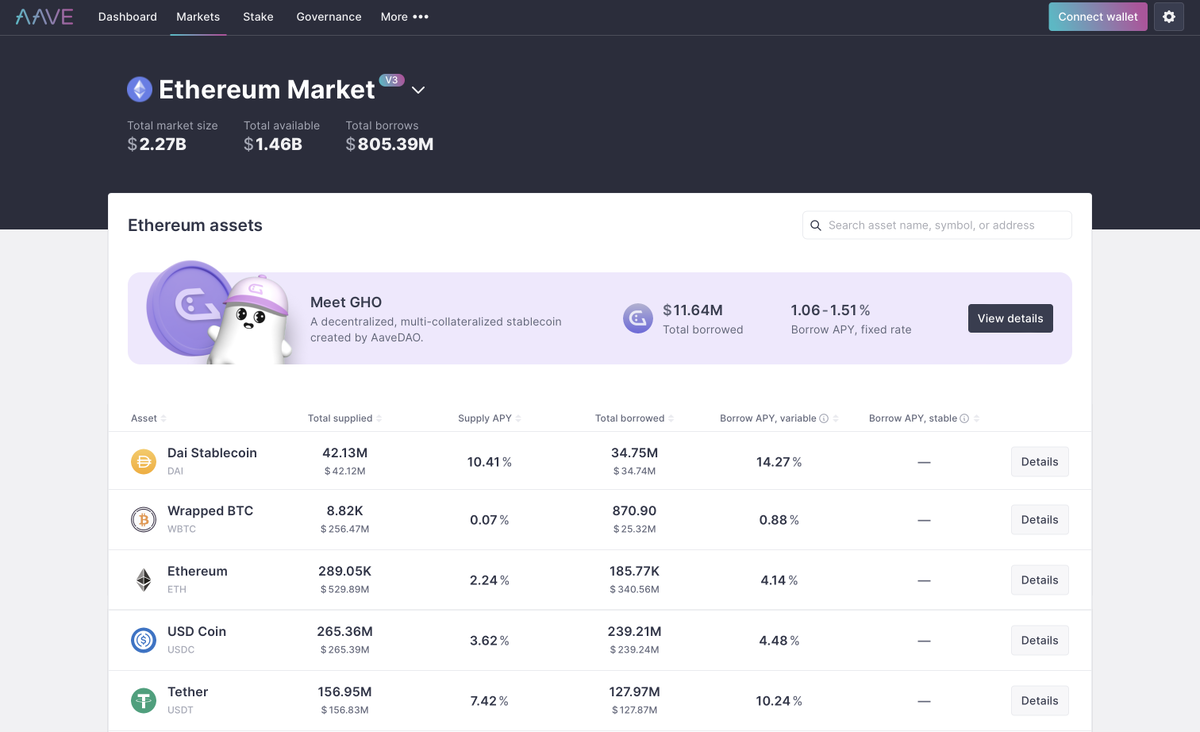Click the $1.46B total available value

point(273,144)
